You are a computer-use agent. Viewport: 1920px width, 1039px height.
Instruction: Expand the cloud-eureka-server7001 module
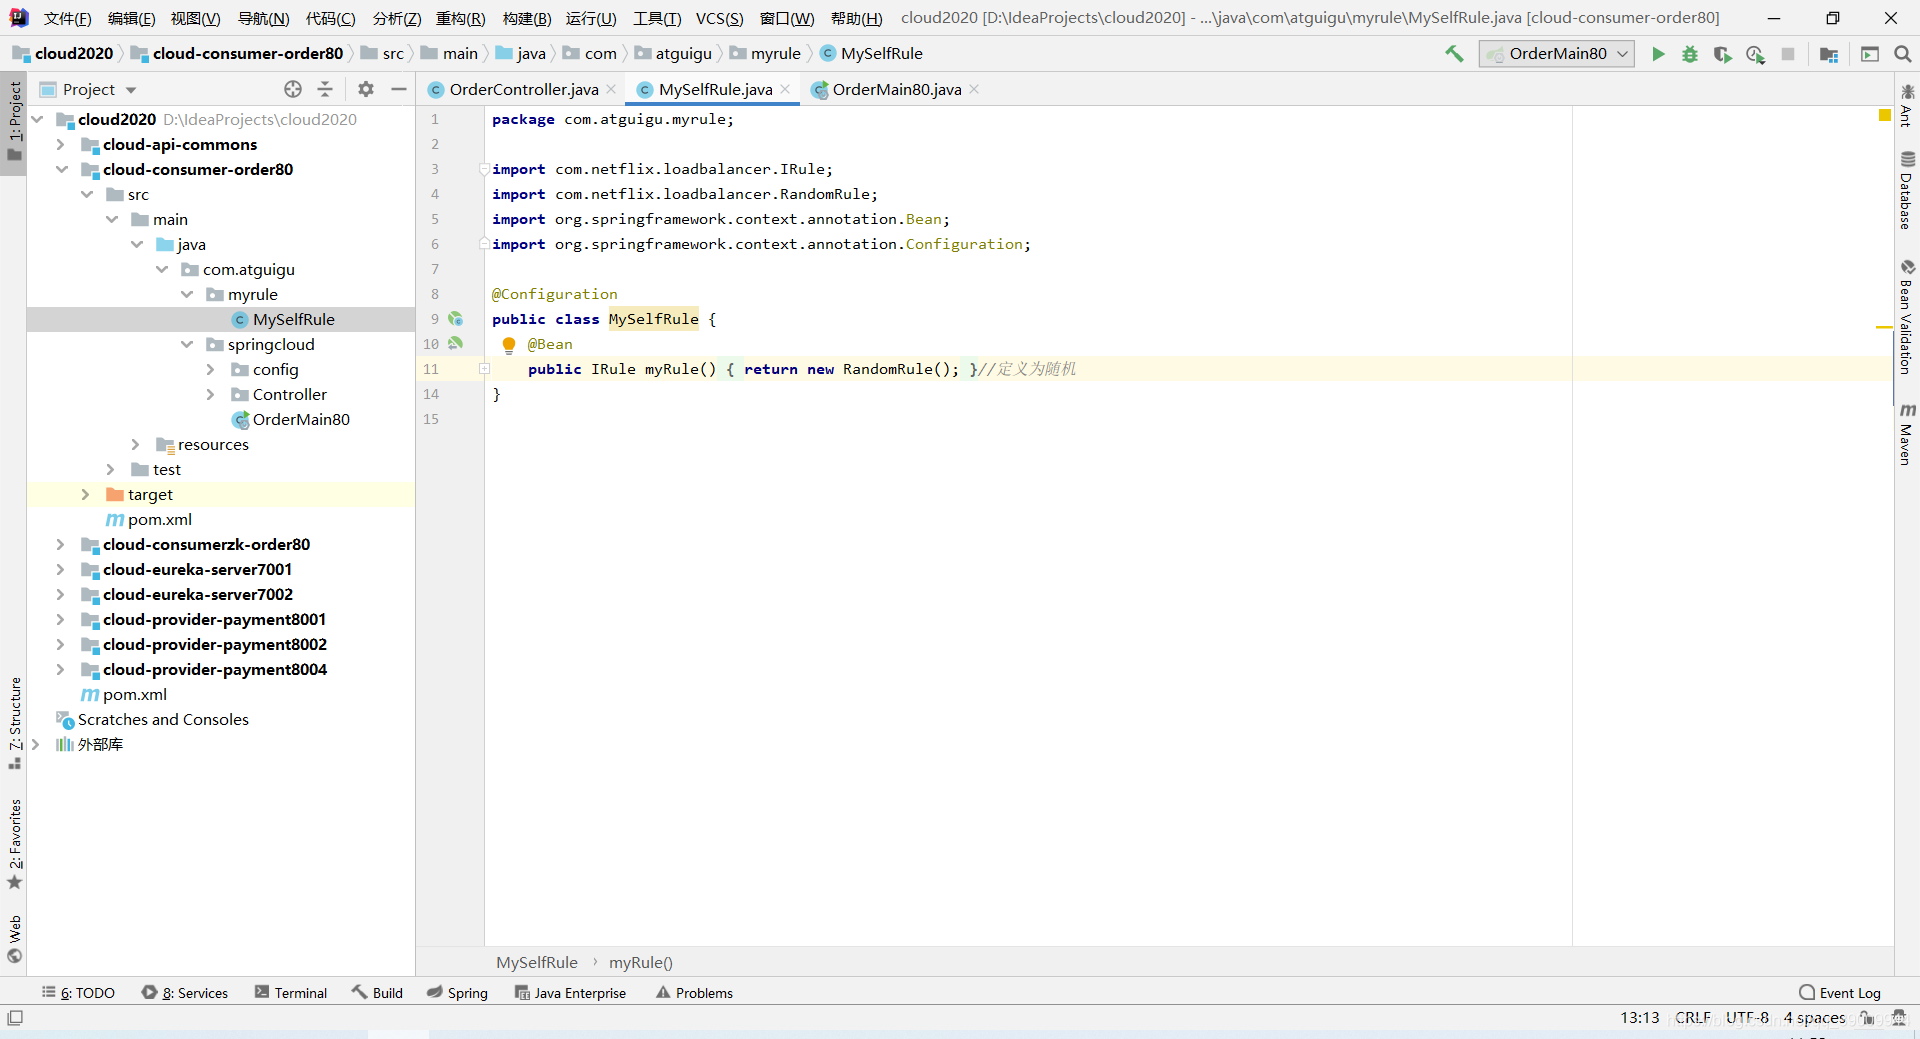click(x=61, y=569)
